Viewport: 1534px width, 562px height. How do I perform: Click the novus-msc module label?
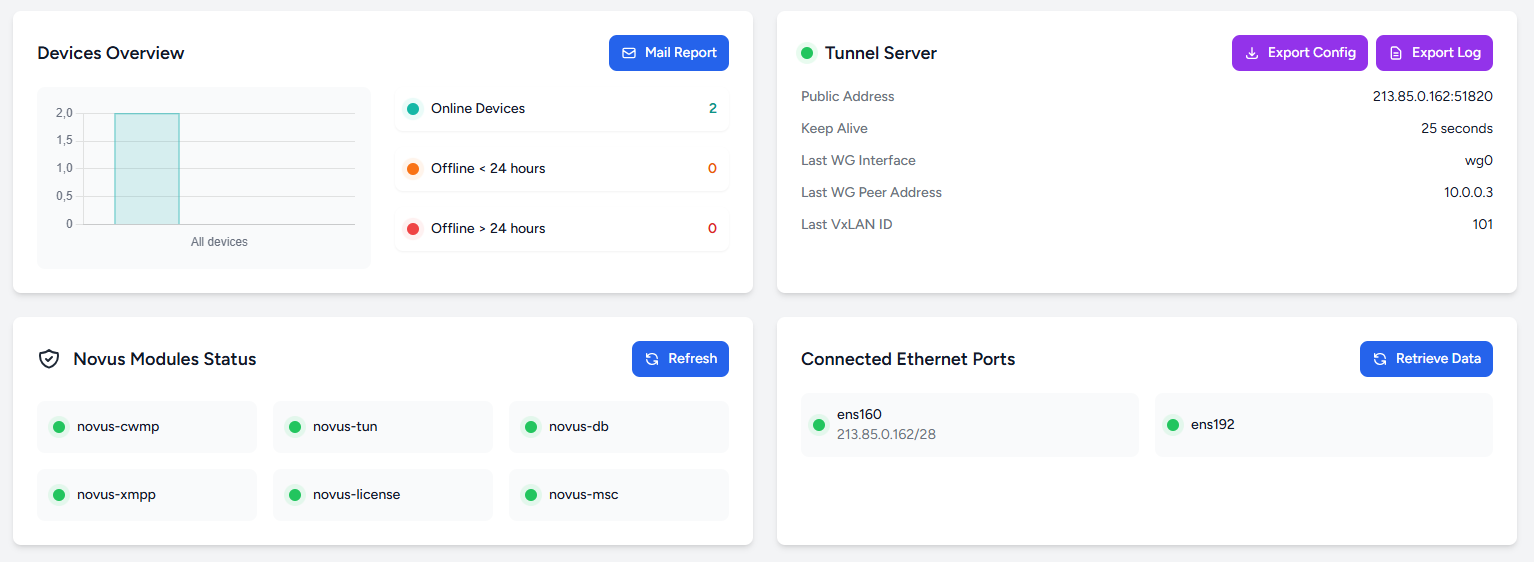(584, 495)
